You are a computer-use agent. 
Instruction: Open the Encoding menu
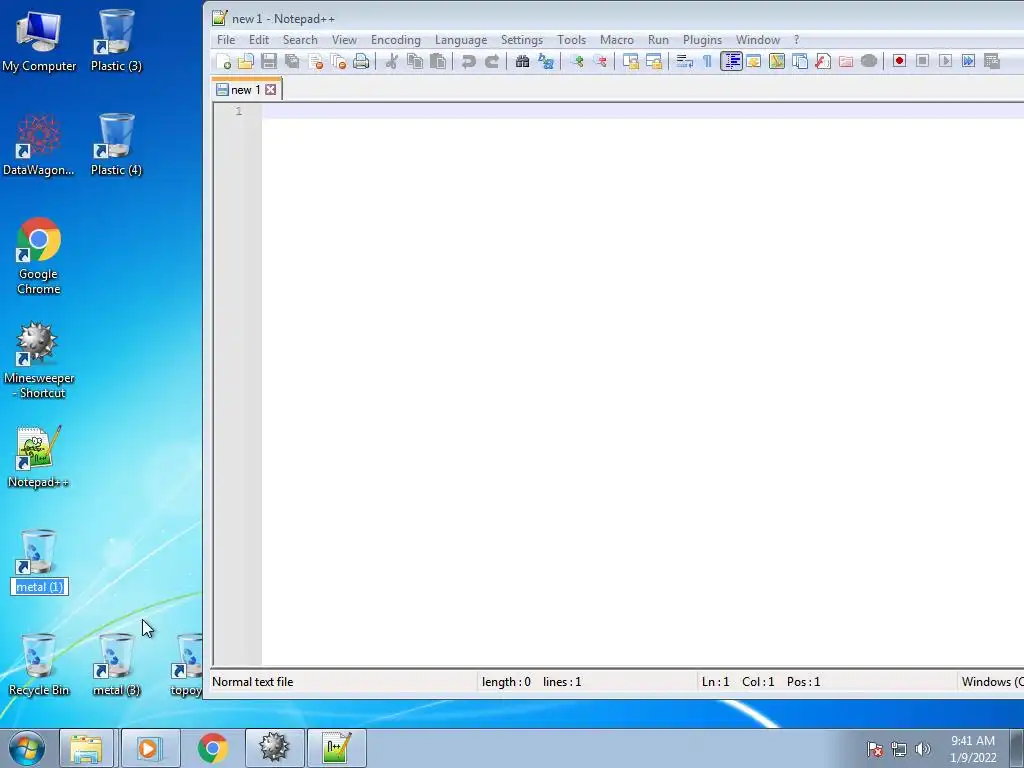tap(396, 40)
